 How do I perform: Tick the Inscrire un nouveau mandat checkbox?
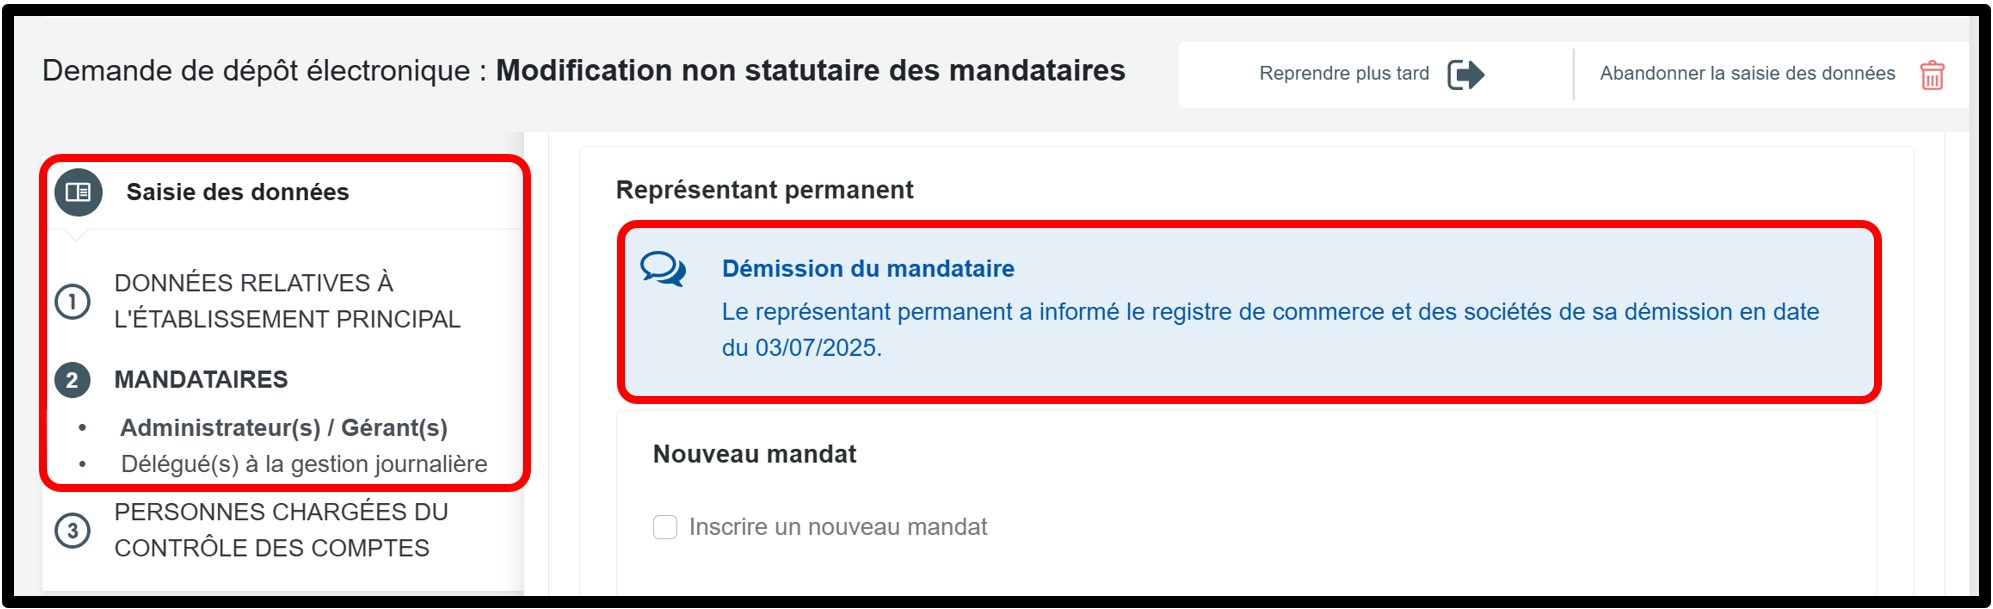click(x=665, y=527)
